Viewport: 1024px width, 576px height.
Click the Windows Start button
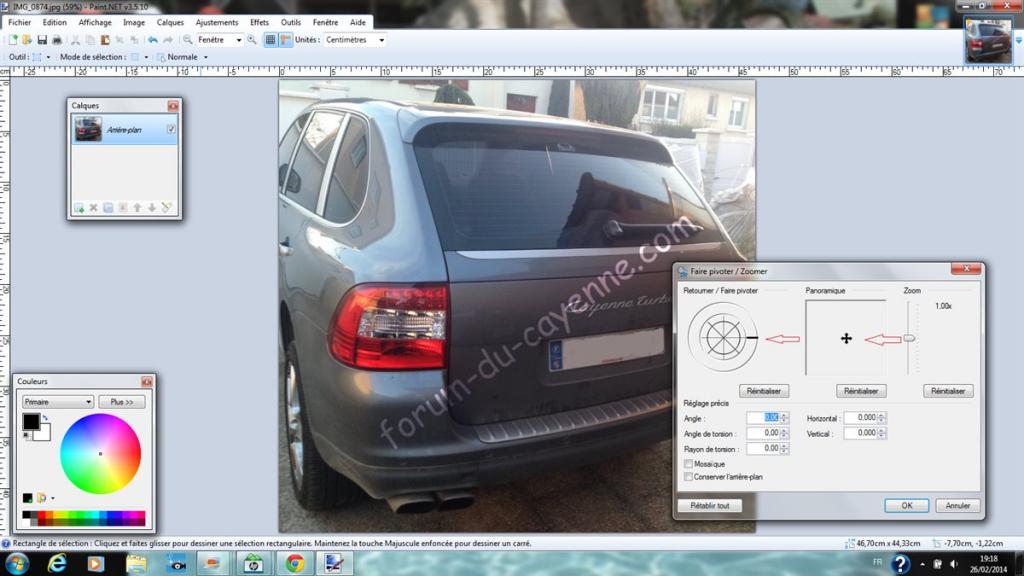[x=17, y=563]
